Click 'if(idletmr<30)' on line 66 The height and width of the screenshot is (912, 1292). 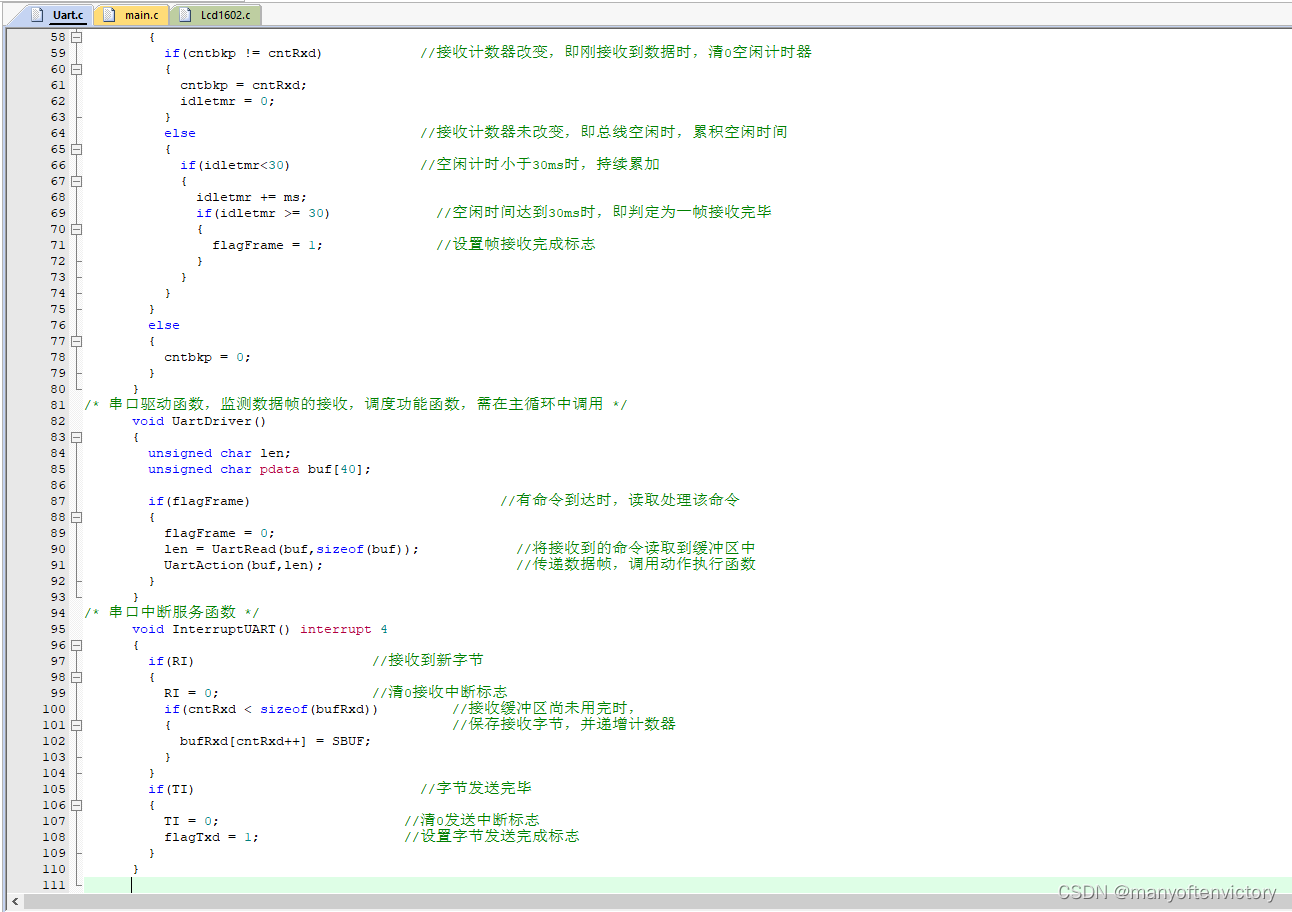[x=235, y=165]
